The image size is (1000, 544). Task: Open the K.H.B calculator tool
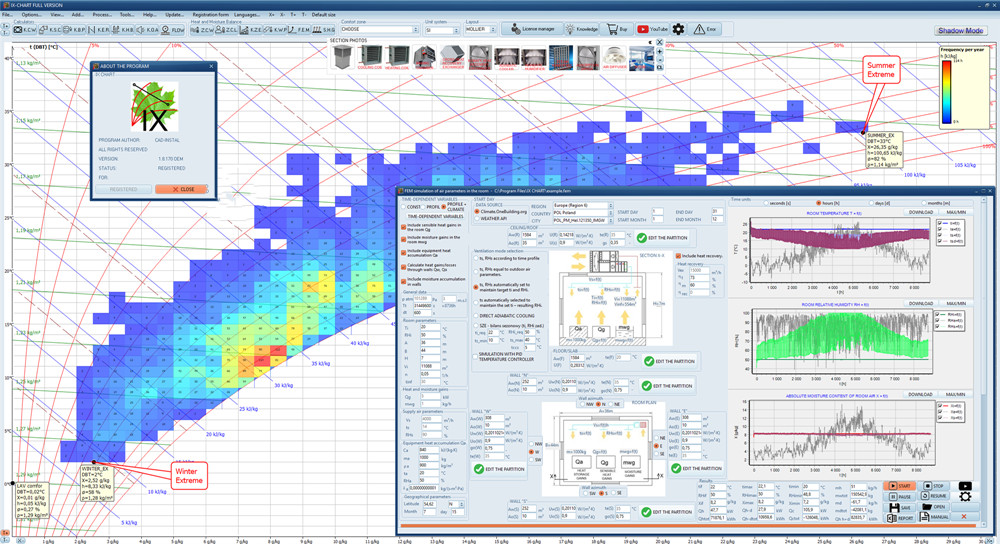pos(123,30)
